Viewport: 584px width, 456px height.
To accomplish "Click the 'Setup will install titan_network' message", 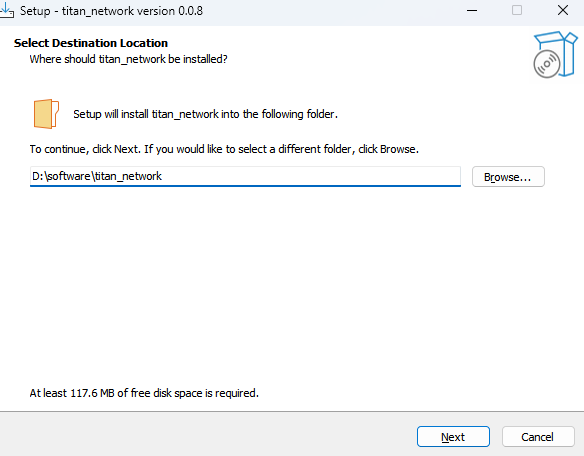I will click(x=205, y=114).
